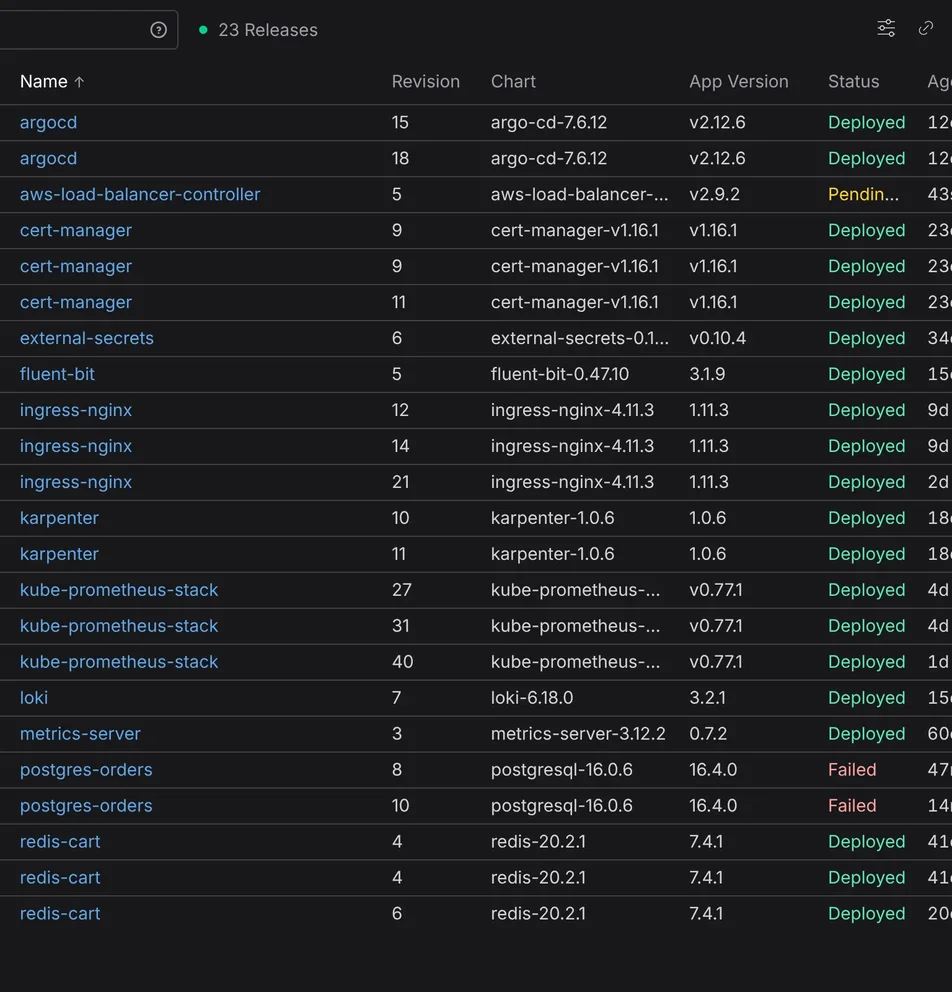
Task: Open external-secrets release
Action: pos(87,338)
